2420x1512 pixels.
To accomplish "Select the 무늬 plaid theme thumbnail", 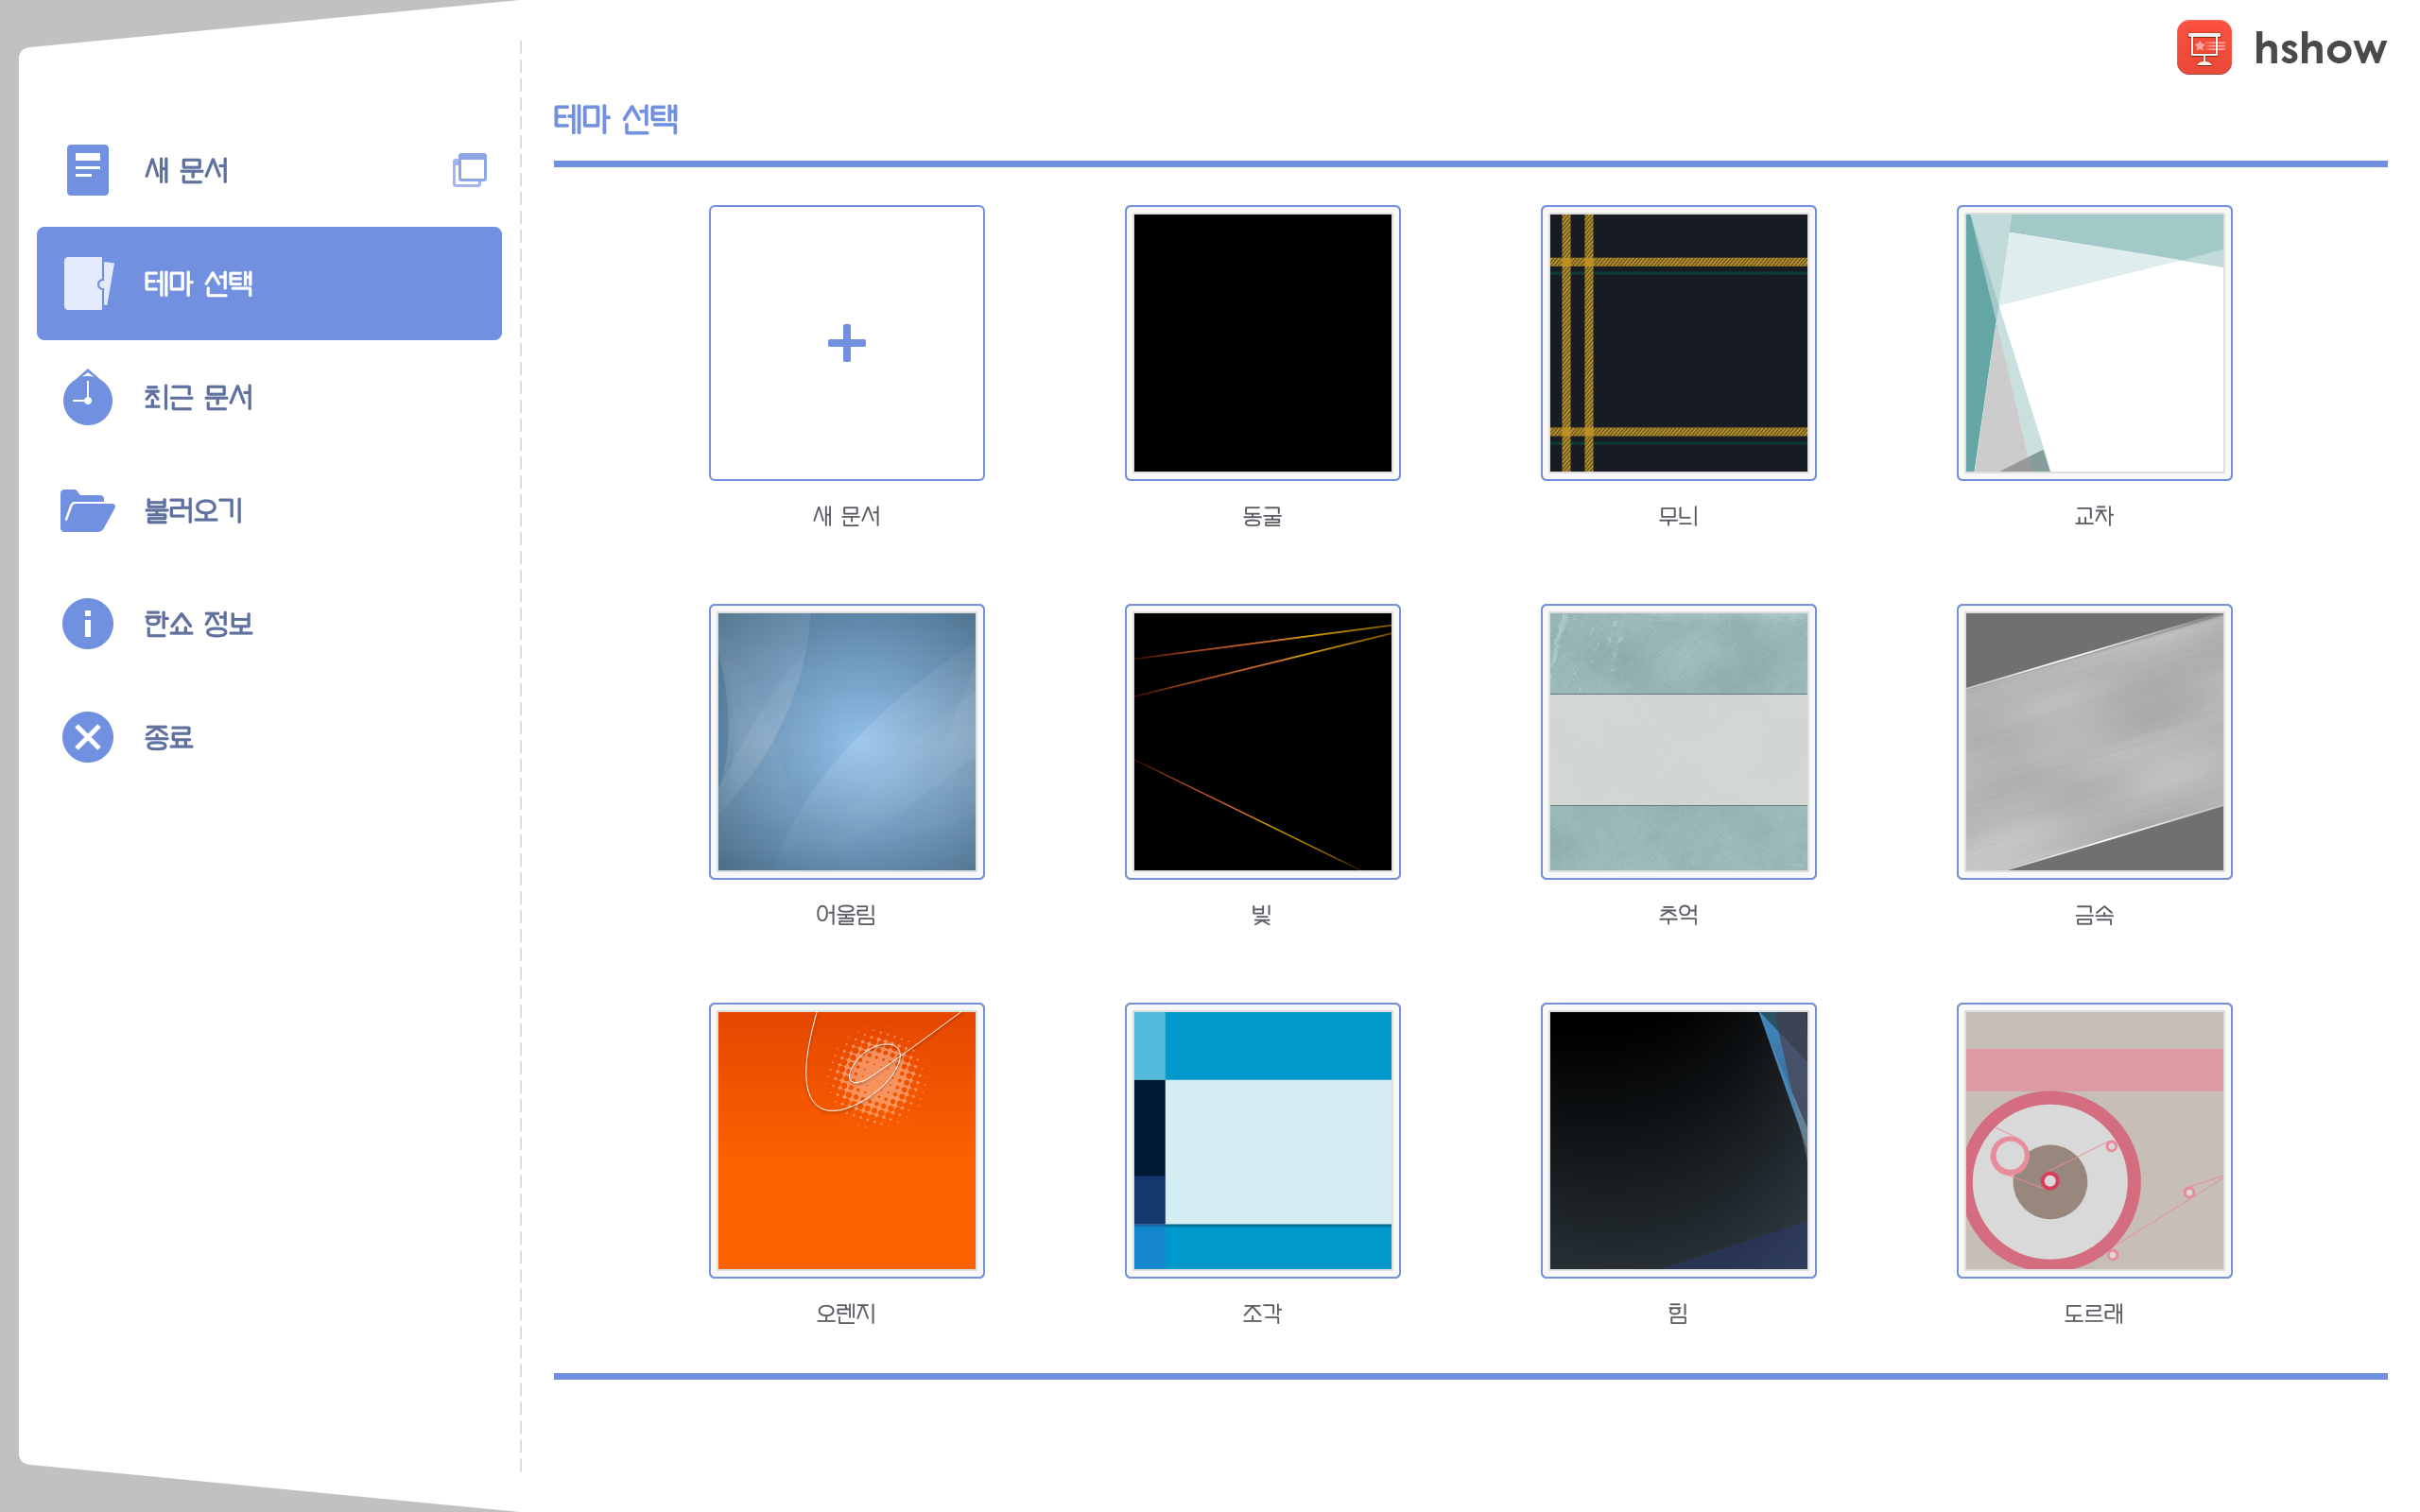I will [1678, 343].
